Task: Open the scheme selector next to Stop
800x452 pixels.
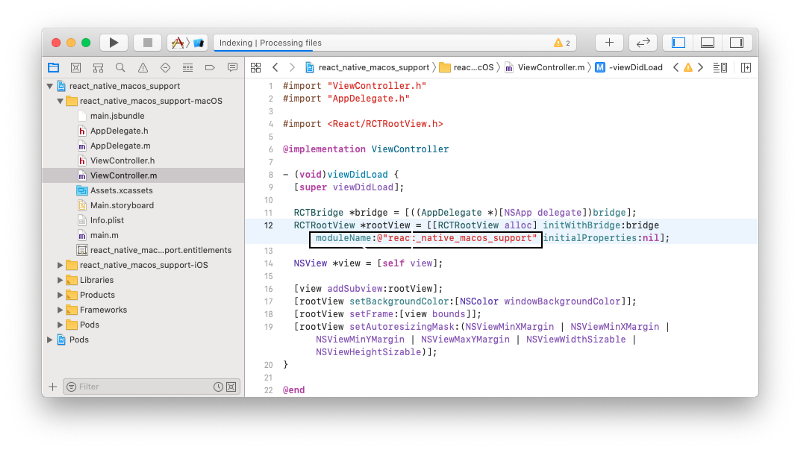Action: pyautogui.click(x=187, y=43)
